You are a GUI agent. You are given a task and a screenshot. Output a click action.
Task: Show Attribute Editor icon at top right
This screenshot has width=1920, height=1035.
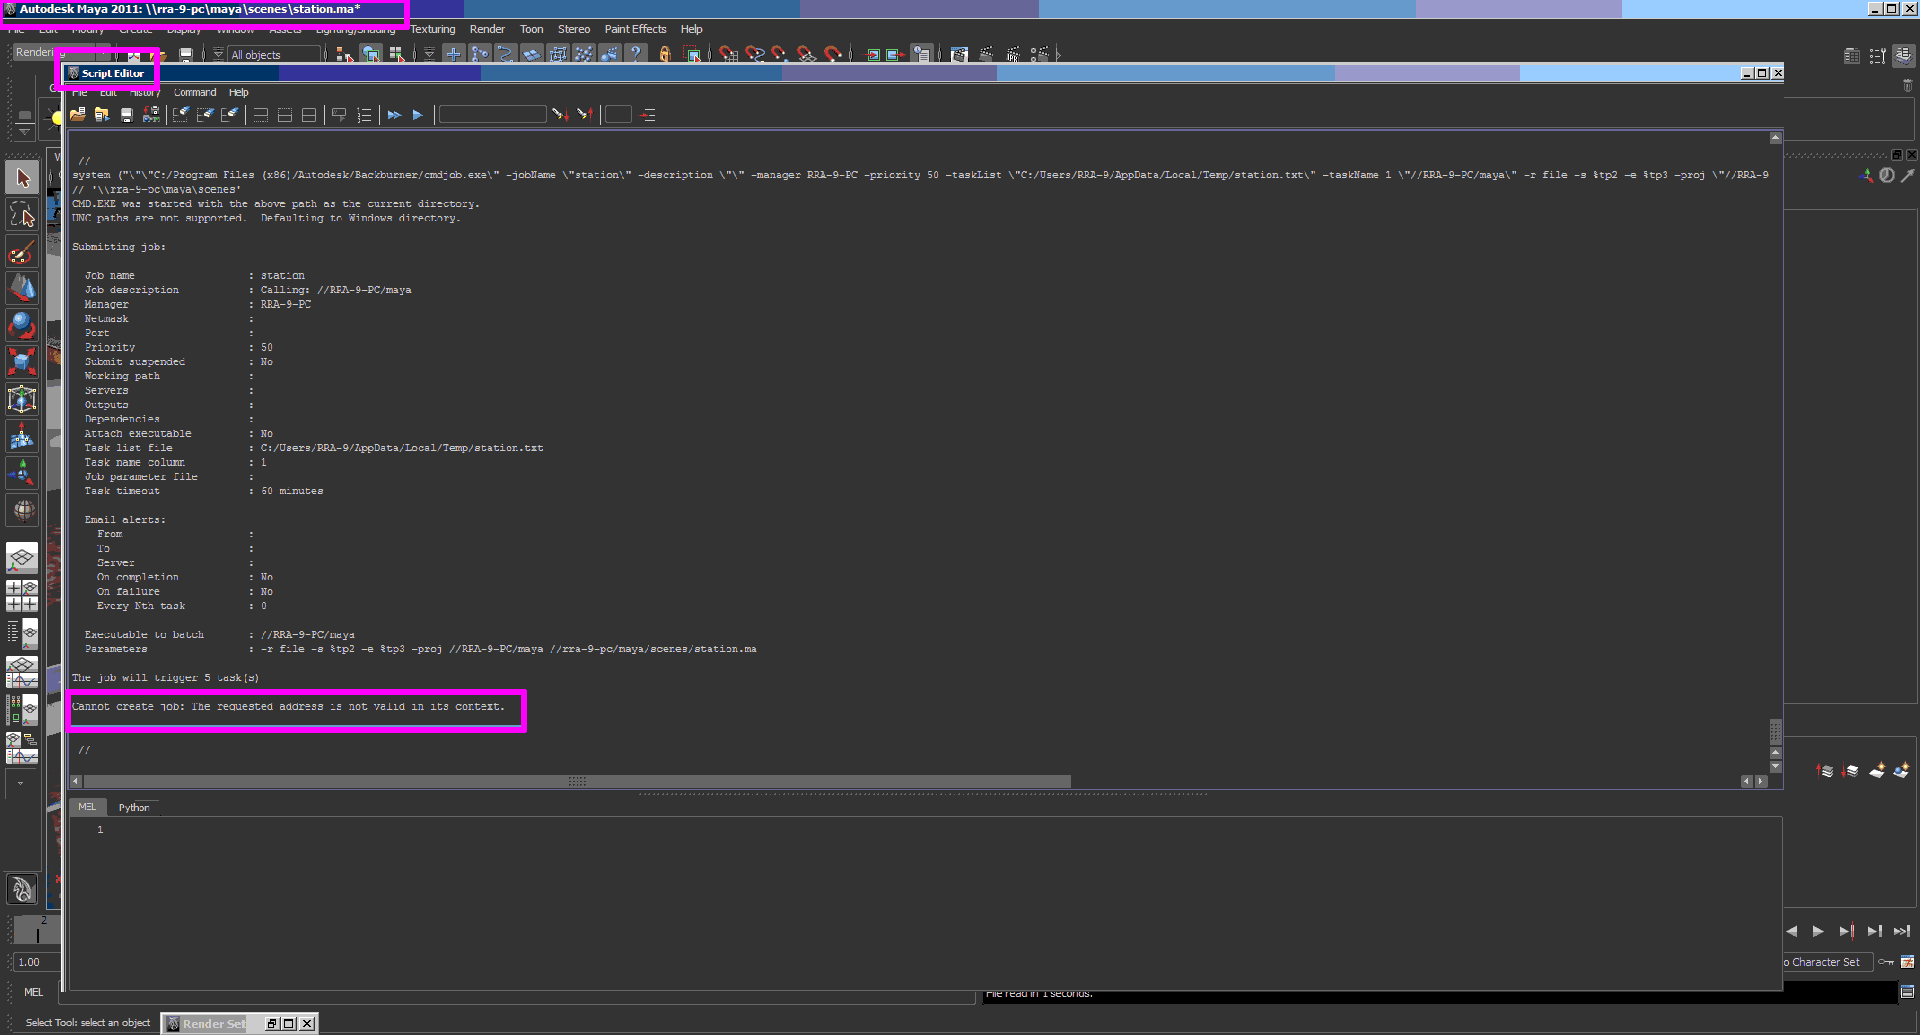[x=1851, y=56]
